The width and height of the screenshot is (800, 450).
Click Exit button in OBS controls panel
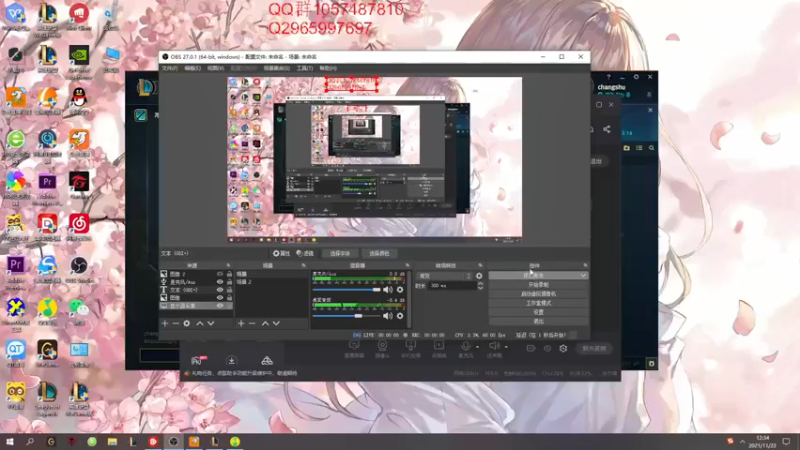(x=538, y=321)
